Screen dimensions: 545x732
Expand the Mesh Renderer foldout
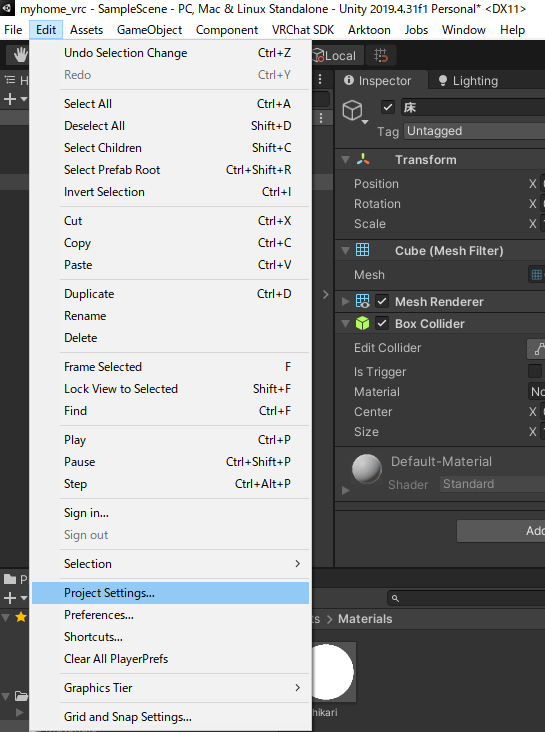click(346, 302)
